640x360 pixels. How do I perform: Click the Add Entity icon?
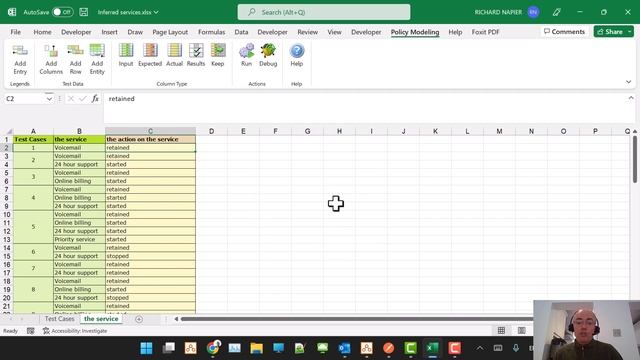click(x=97, y=59)
